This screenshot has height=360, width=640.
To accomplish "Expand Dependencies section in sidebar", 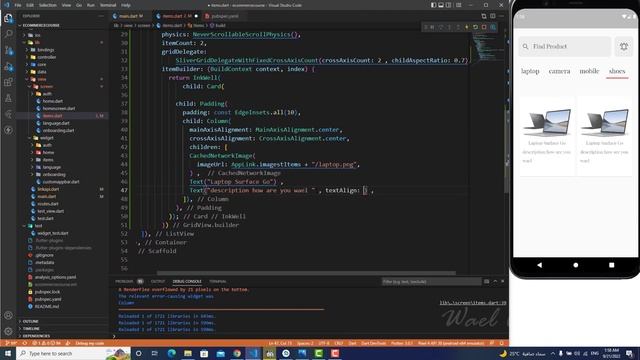I will (x=36, y=336).
